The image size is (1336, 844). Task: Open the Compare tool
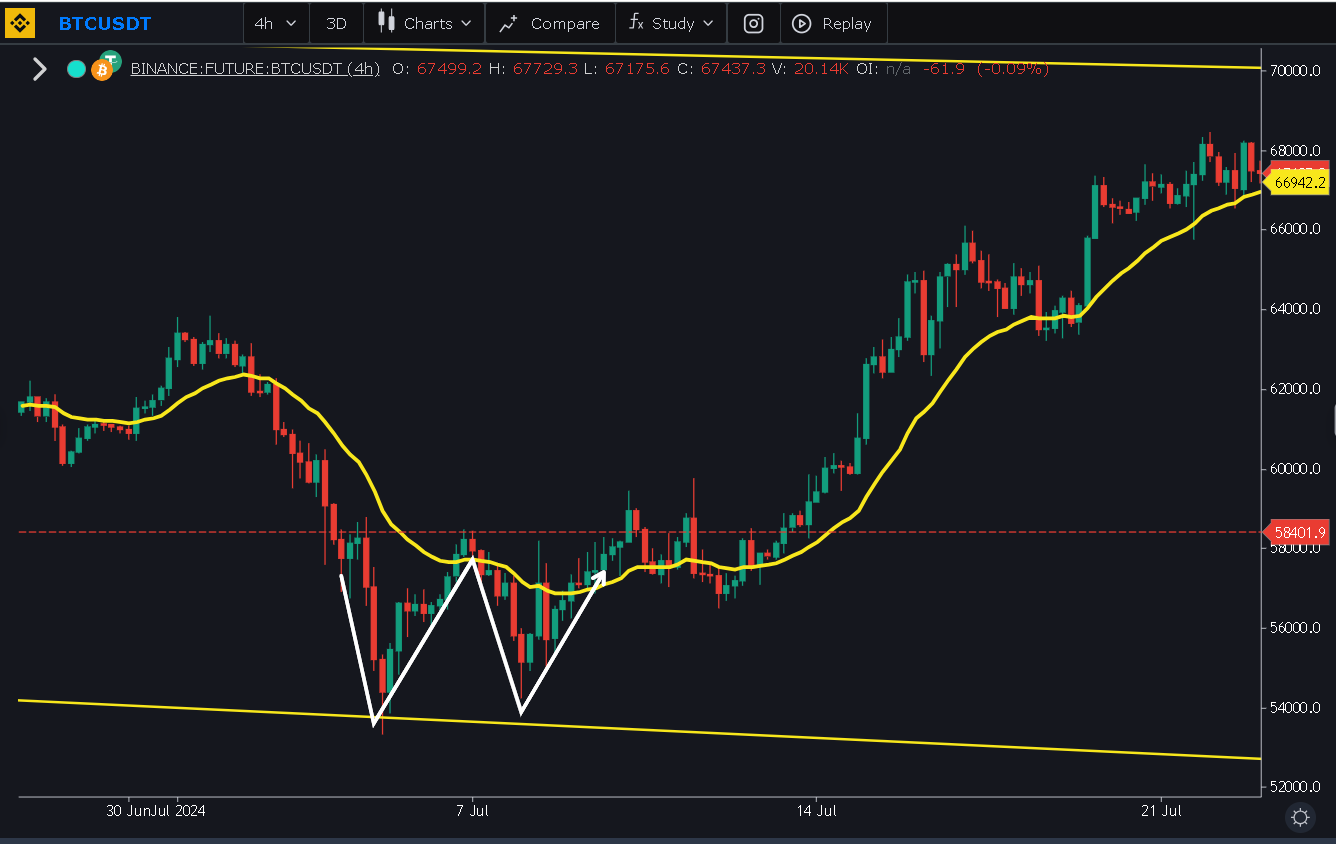click(x=550, y=23)
